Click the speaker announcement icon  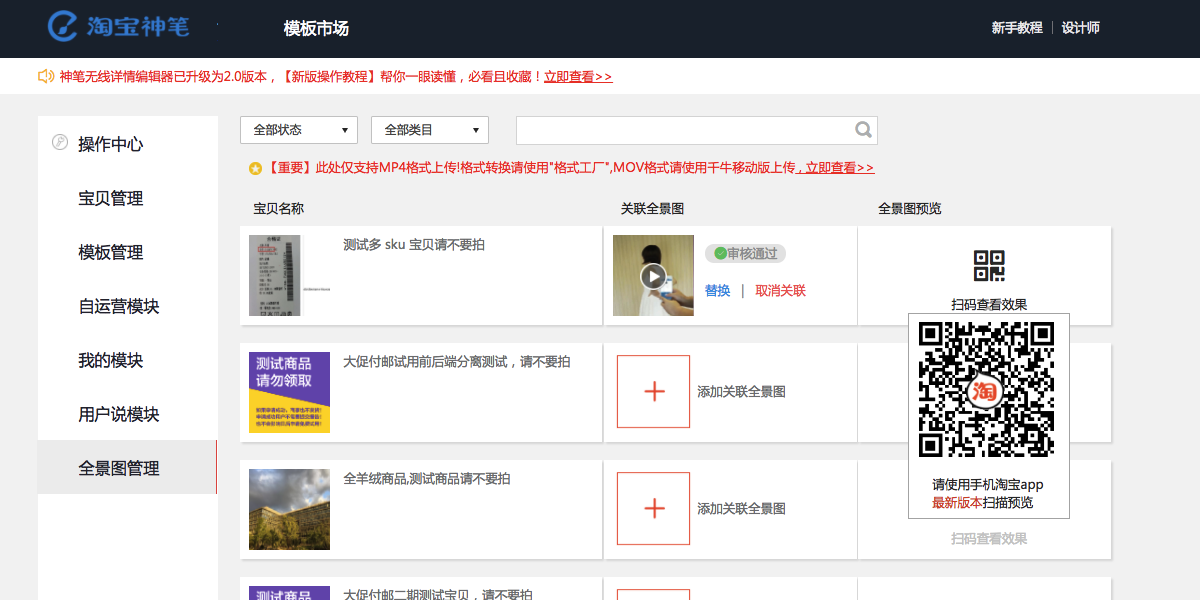[46, 76]
